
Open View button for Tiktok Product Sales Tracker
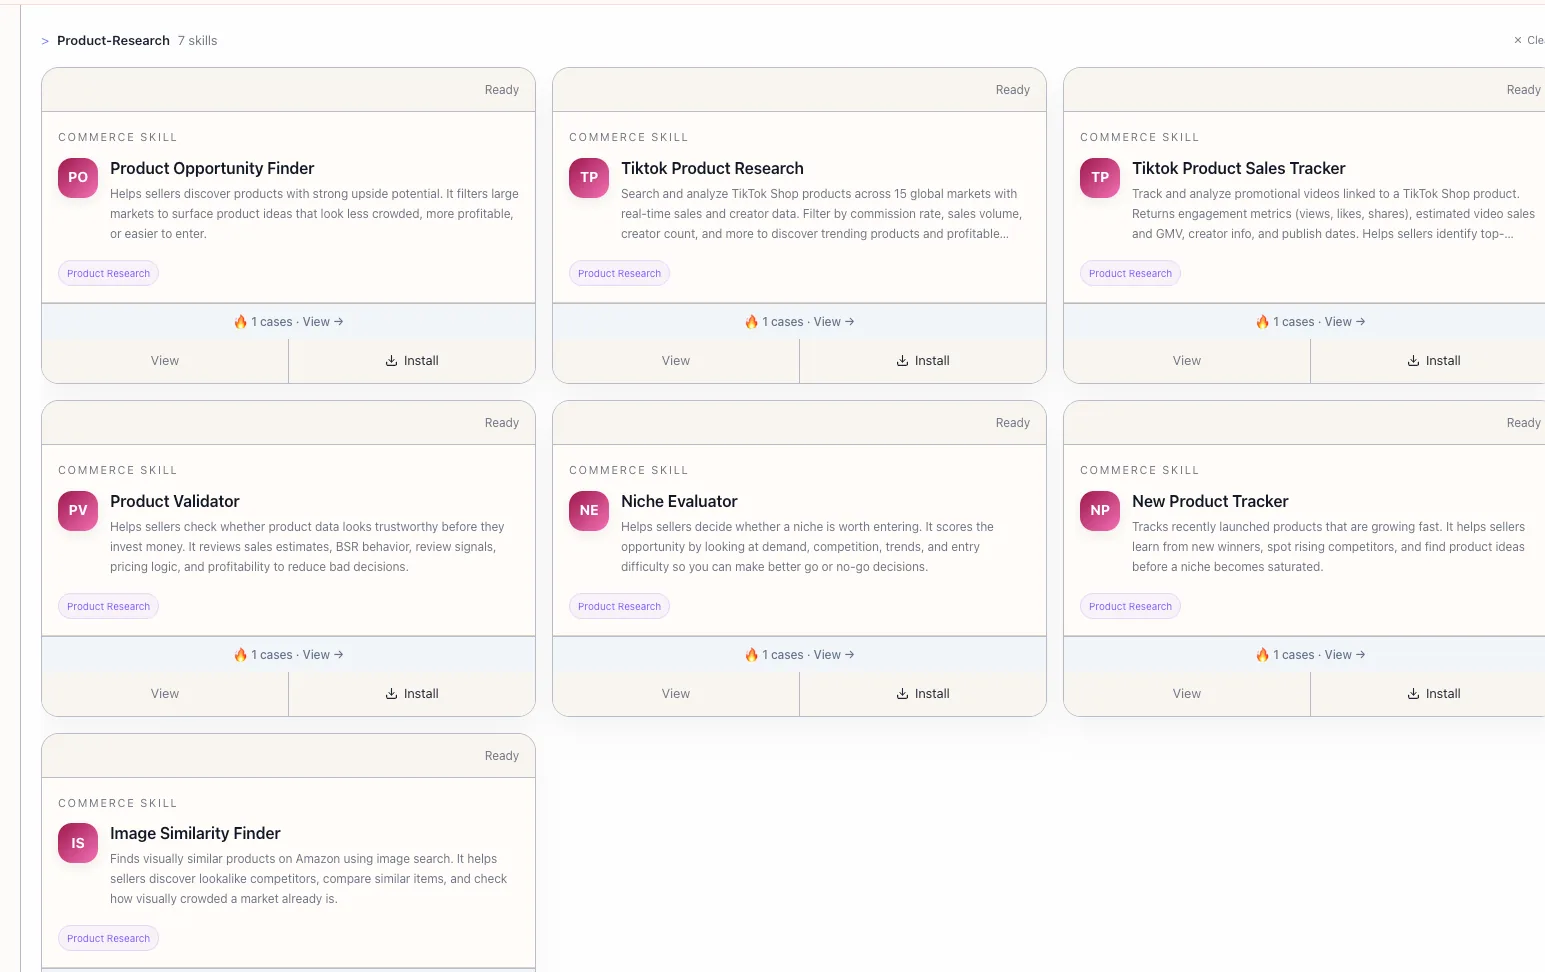(x=1187, y=361)
